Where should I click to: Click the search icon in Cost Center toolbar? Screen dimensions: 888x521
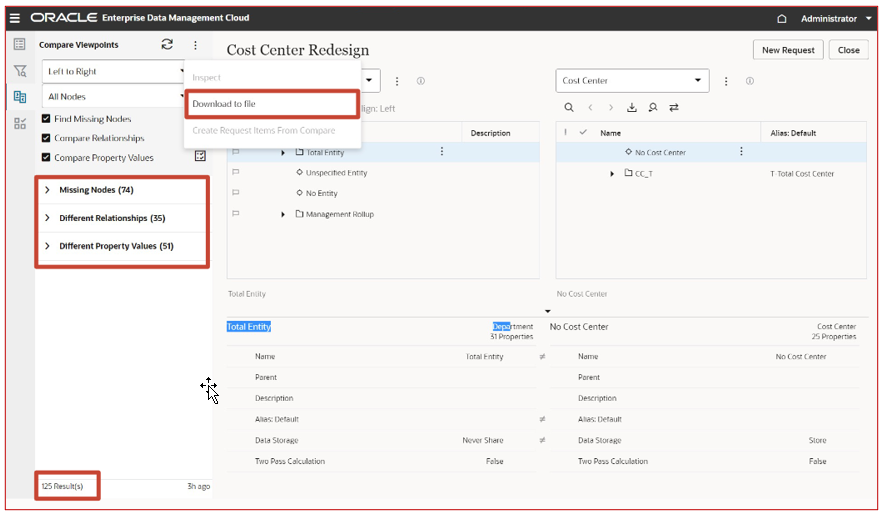tap(569, 107)
